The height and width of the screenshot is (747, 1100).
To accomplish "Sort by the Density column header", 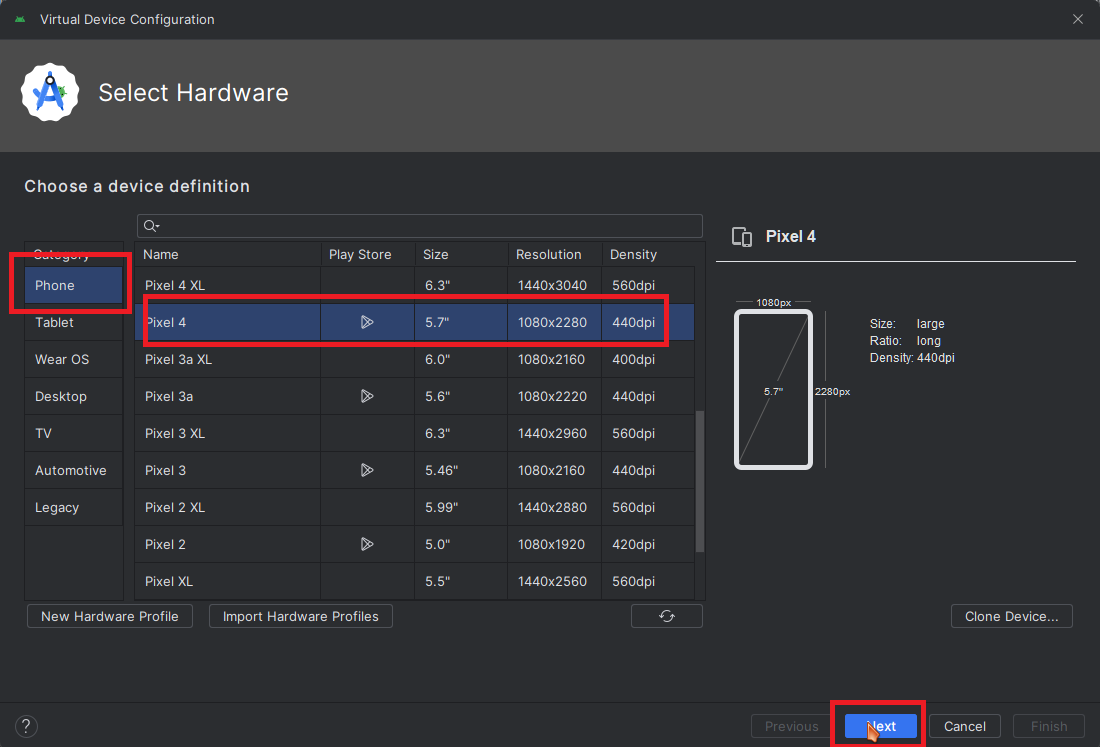I will coord(648,255).
